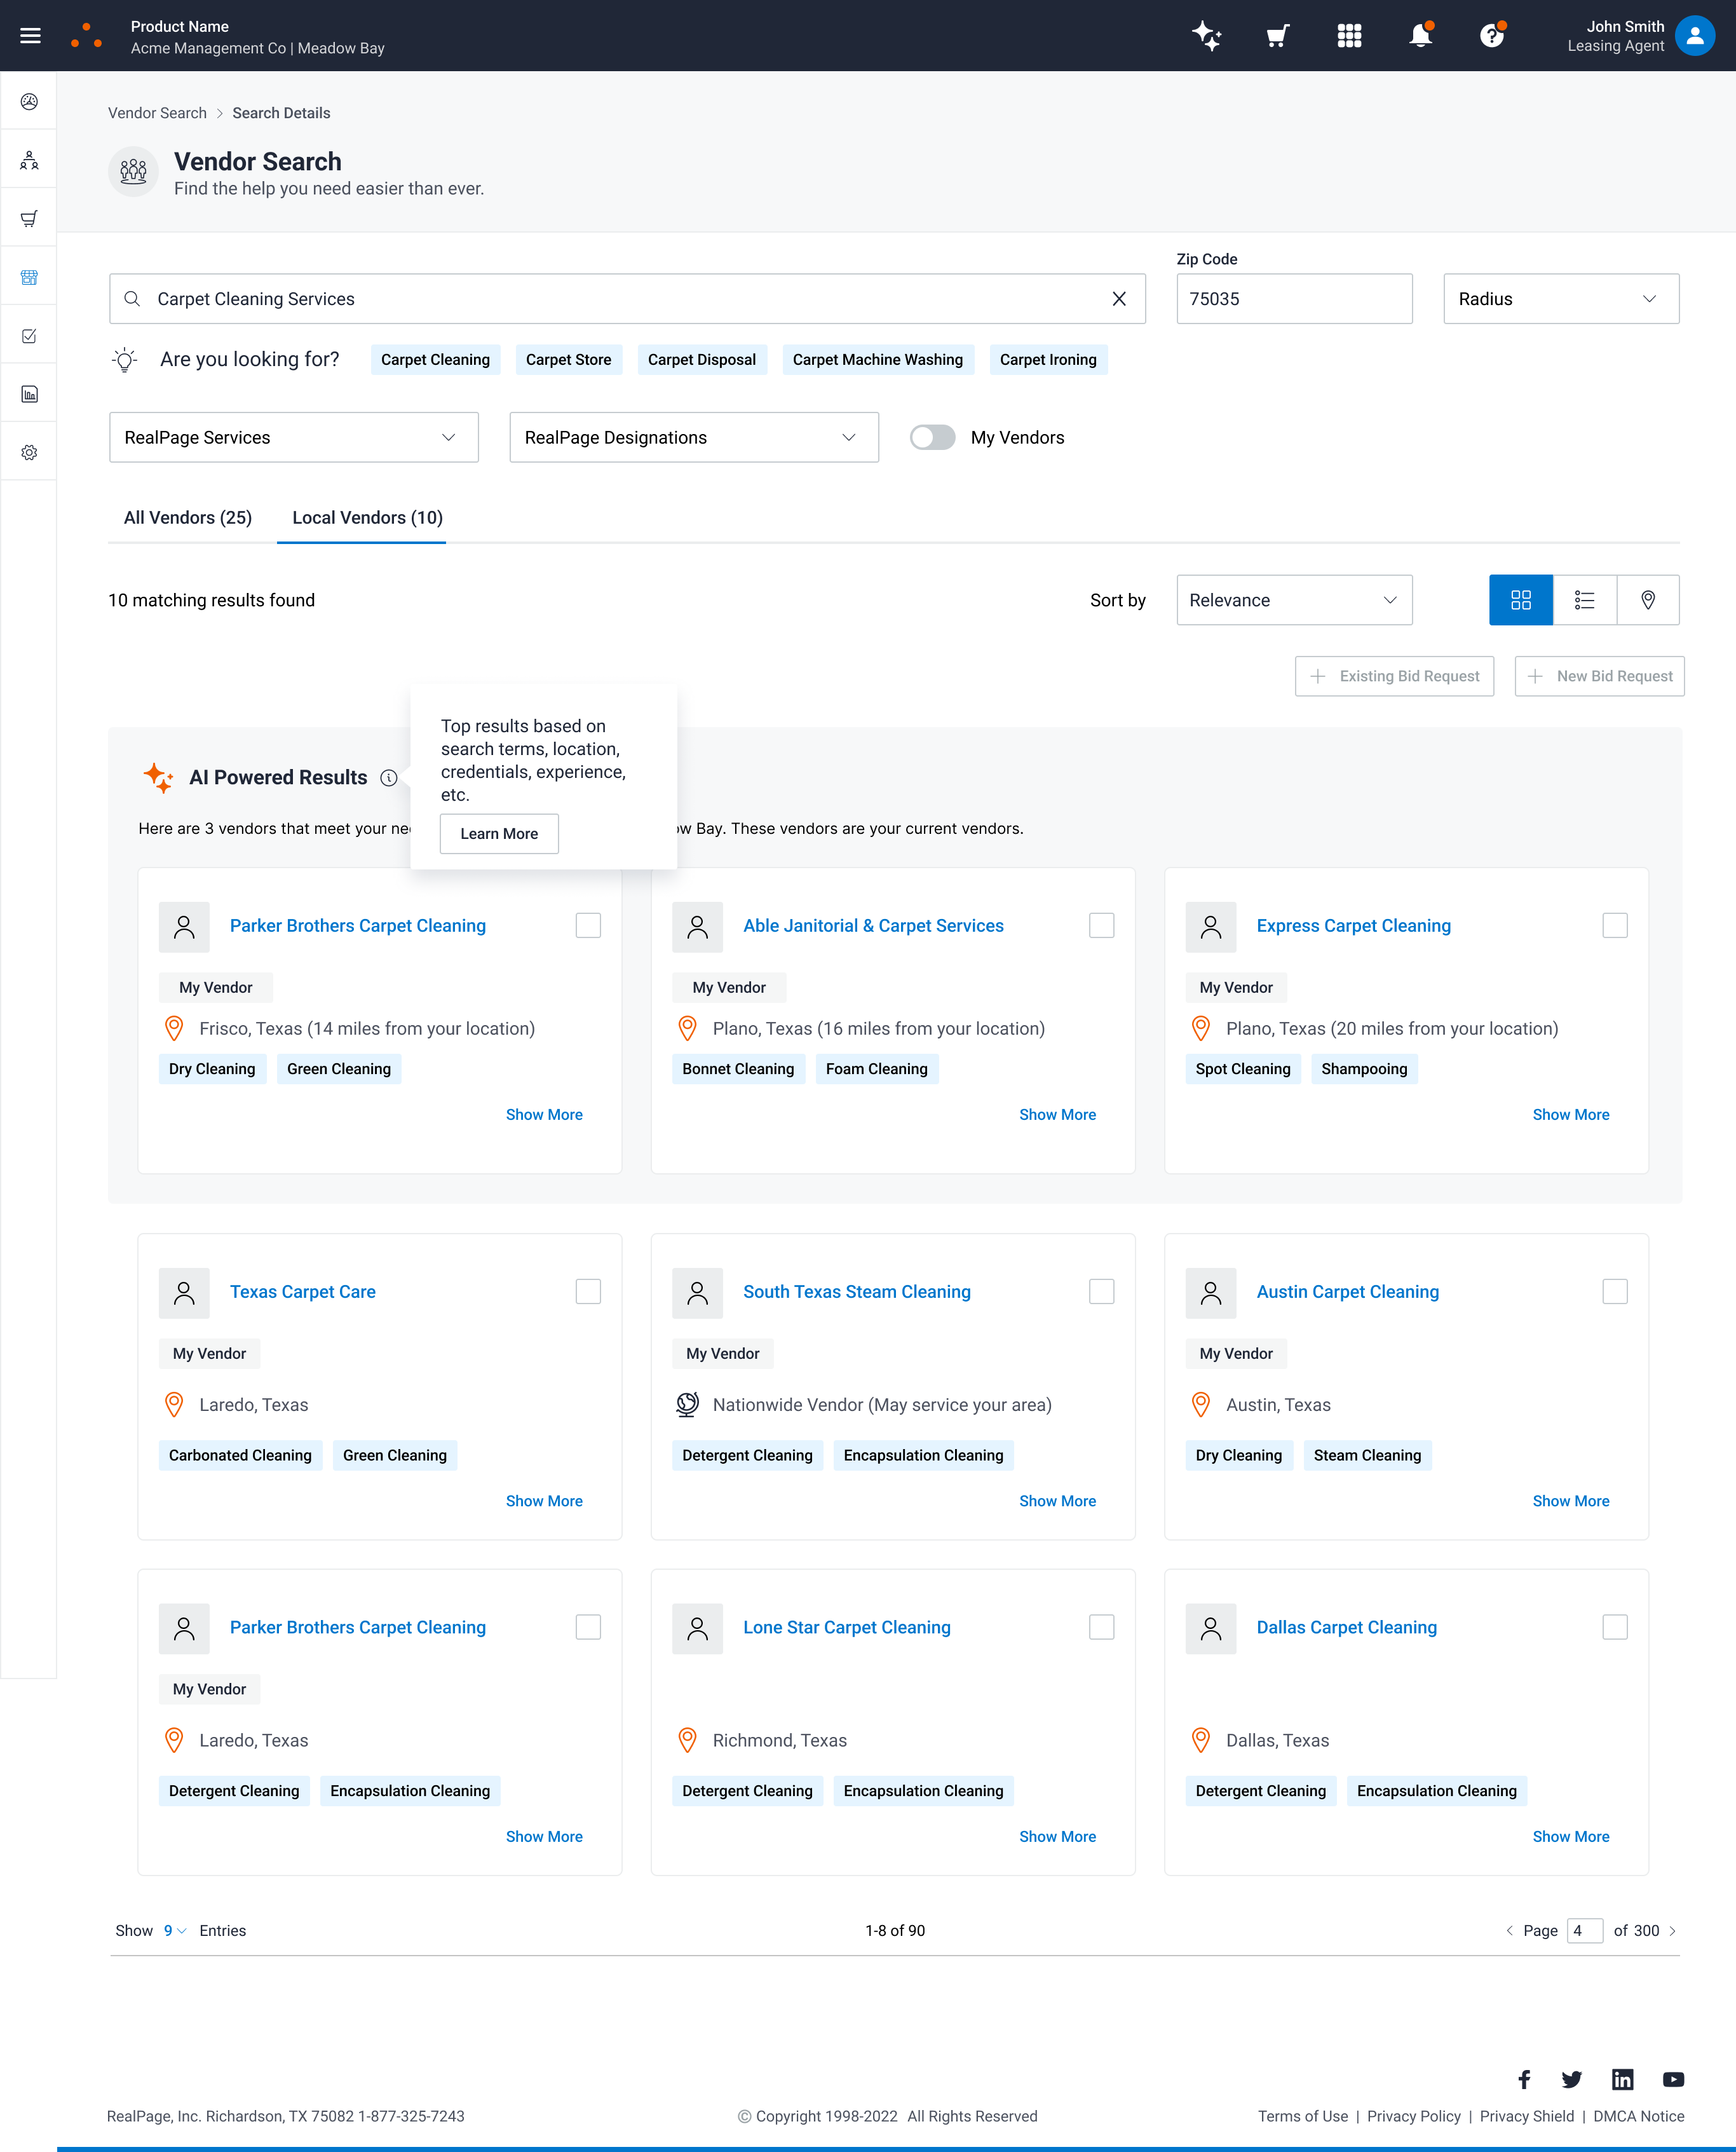Open RealPage Services dropdown
The image size is (1736, 2152).
(294, 438)
